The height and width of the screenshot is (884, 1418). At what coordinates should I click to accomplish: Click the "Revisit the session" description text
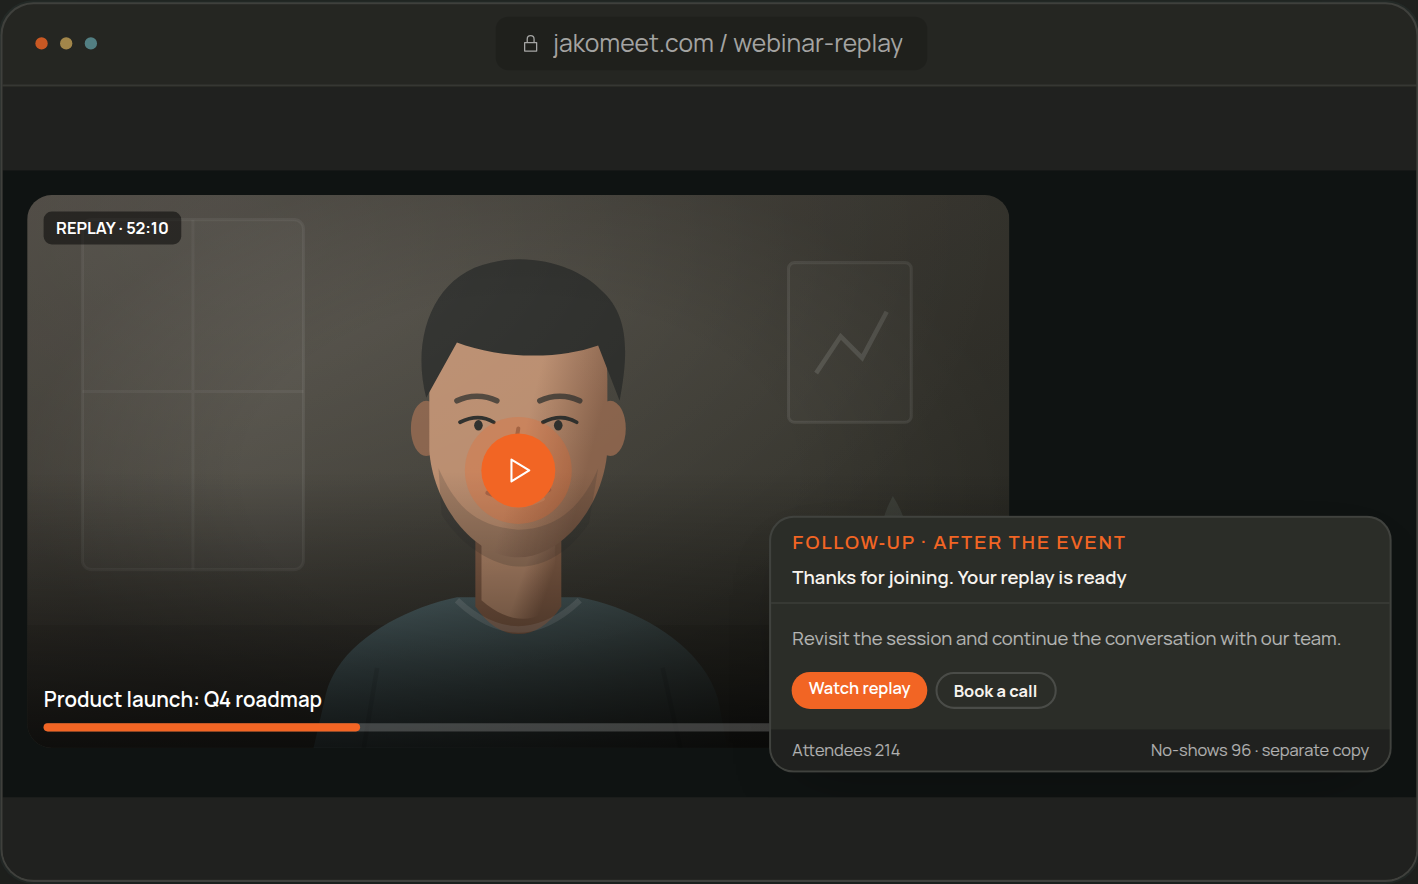(x=1066, y=639)
